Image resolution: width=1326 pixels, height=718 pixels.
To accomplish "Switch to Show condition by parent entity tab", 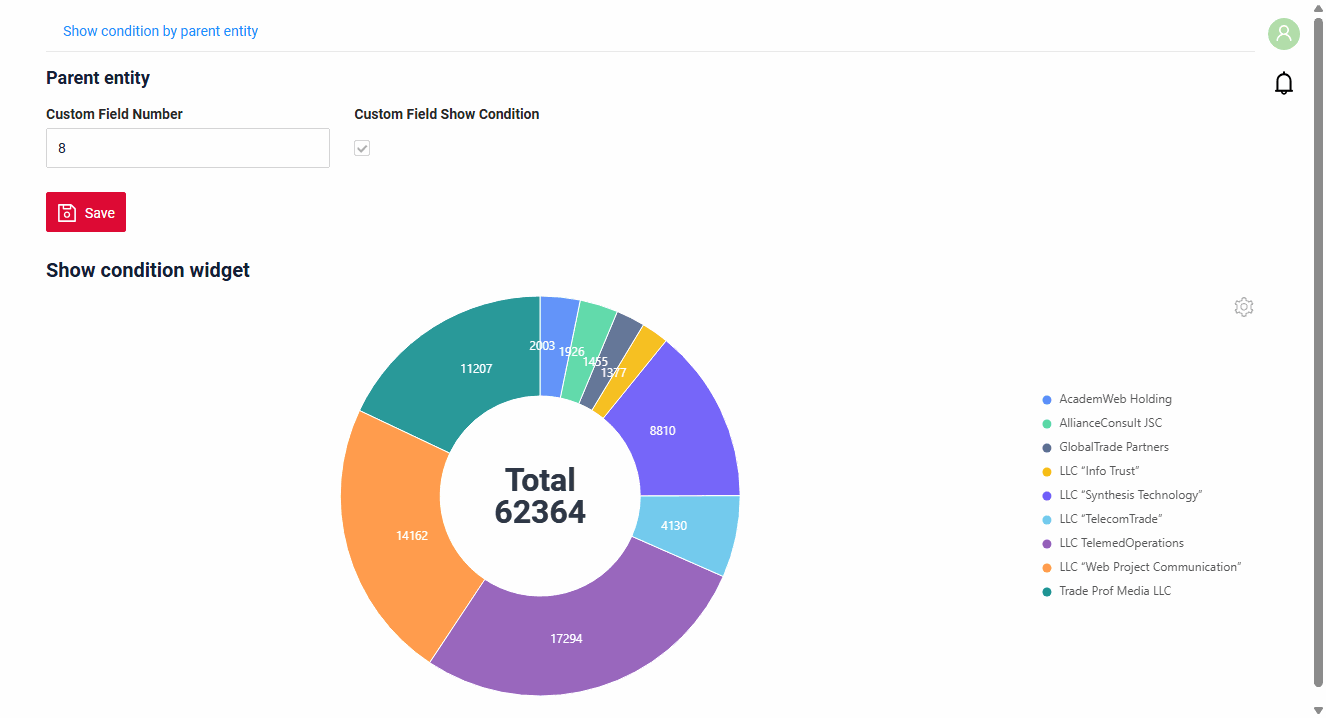I will coord(160,31).
